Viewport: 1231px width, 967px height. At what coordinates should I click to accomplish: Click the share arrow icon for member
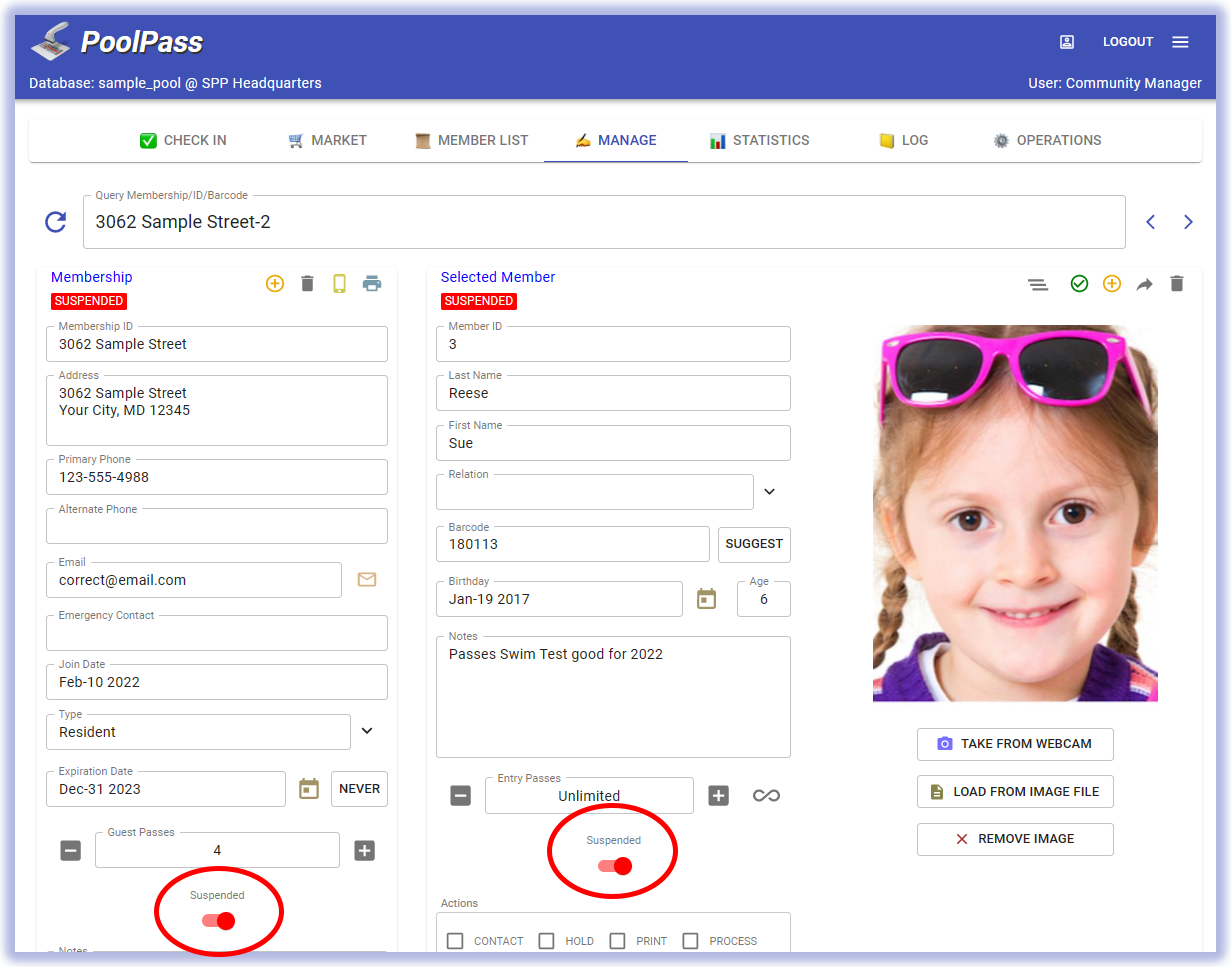(1145, 284)
